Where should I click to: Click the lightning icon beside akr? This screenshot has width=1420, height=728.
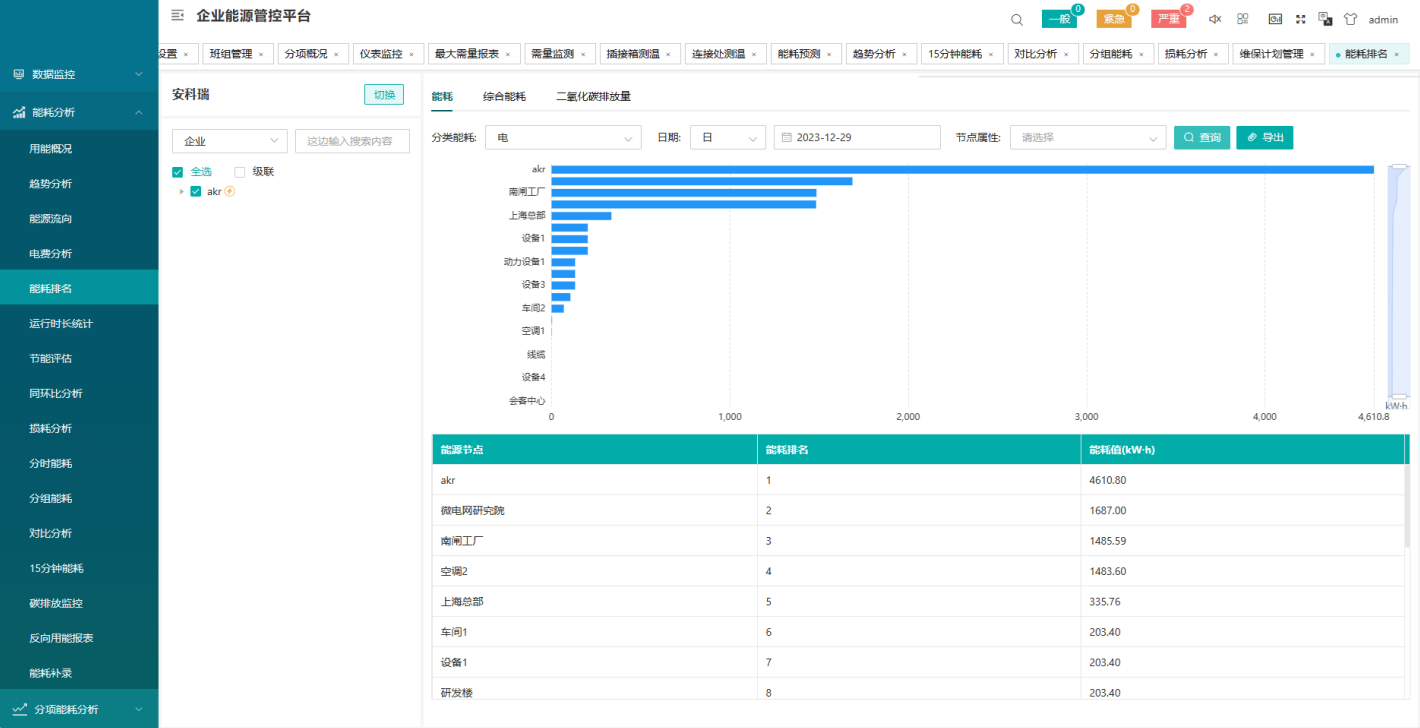coord(230,191)
